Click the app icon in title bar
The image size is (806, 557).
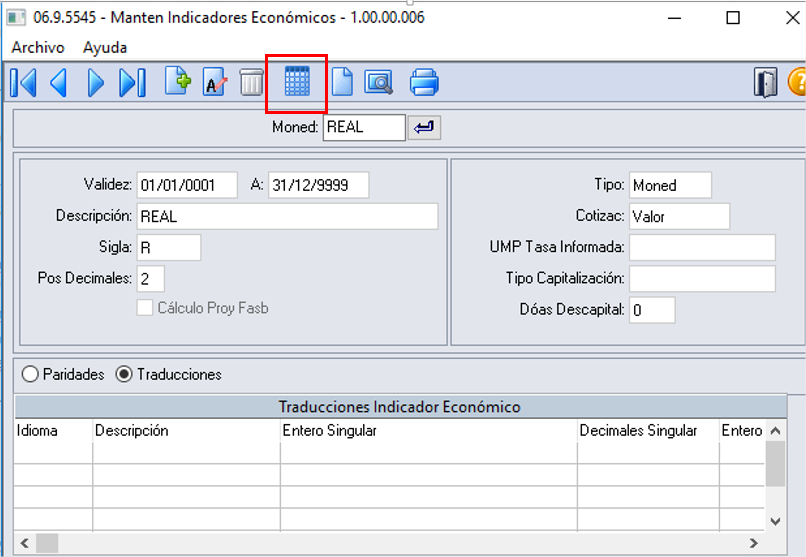click(16, 18)
